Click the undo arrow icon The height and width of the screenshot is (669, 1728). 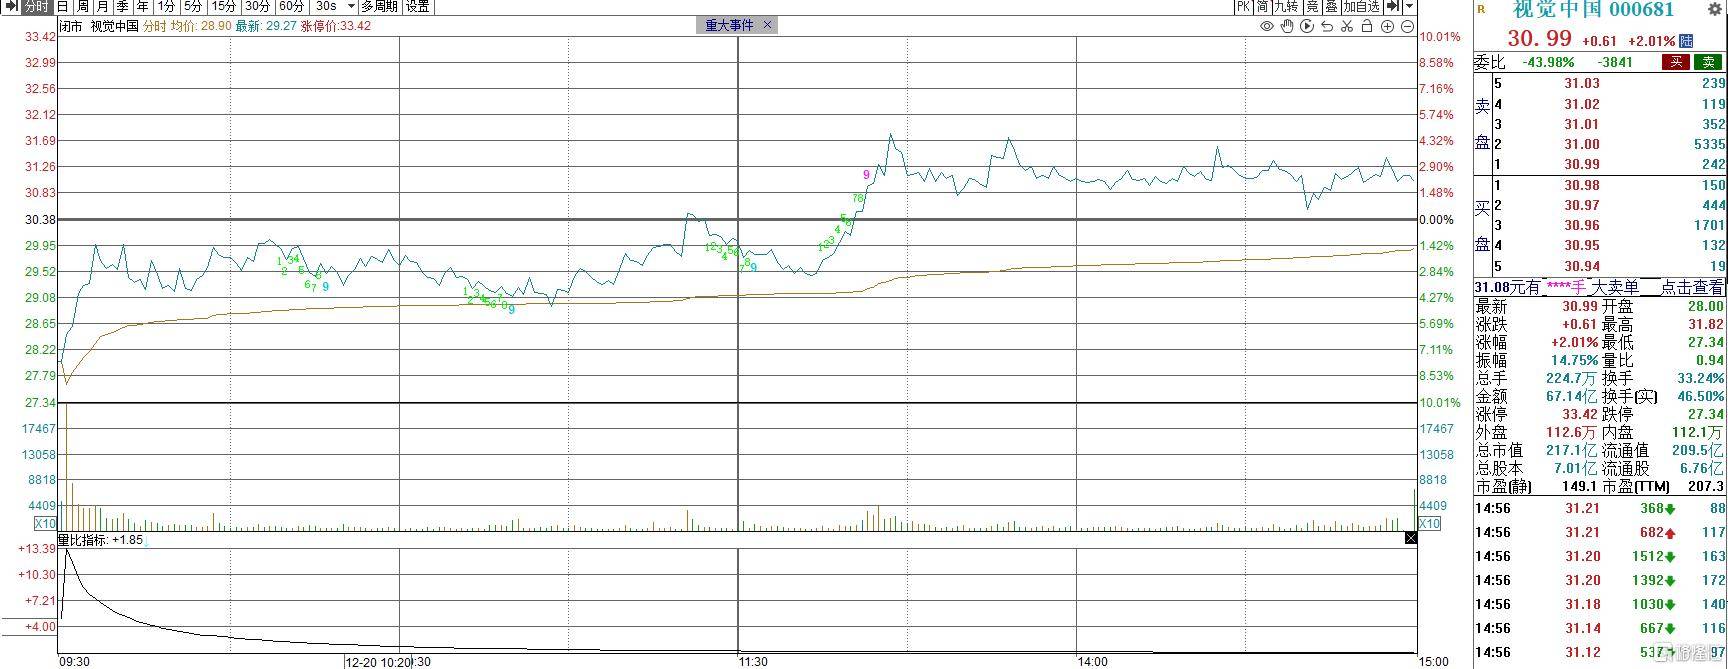pos(1327,26)
